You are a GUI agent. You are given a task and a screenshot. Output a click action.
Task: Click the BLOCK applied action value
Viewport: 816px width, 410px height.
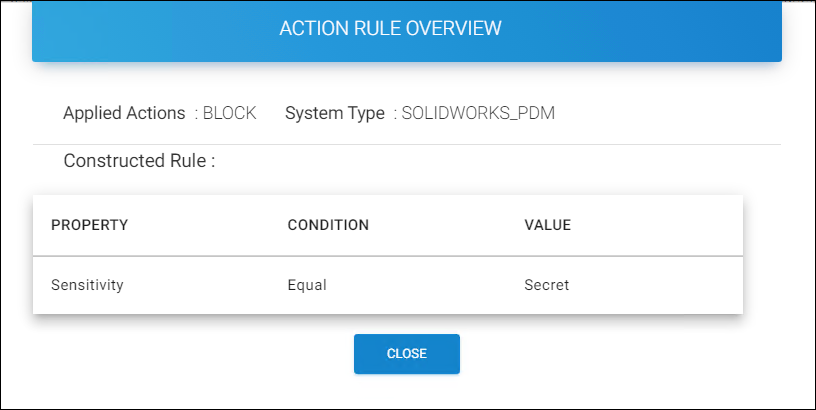click(x=229, y=113)
